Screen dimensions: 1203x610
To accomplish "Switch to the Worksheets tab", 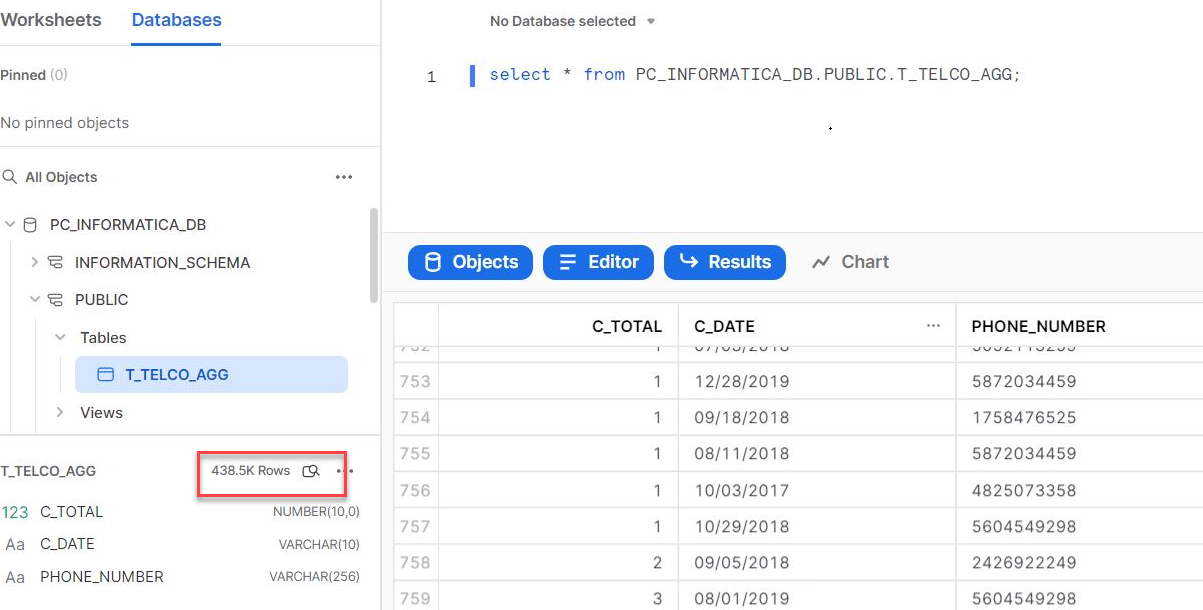I will 51,20.
